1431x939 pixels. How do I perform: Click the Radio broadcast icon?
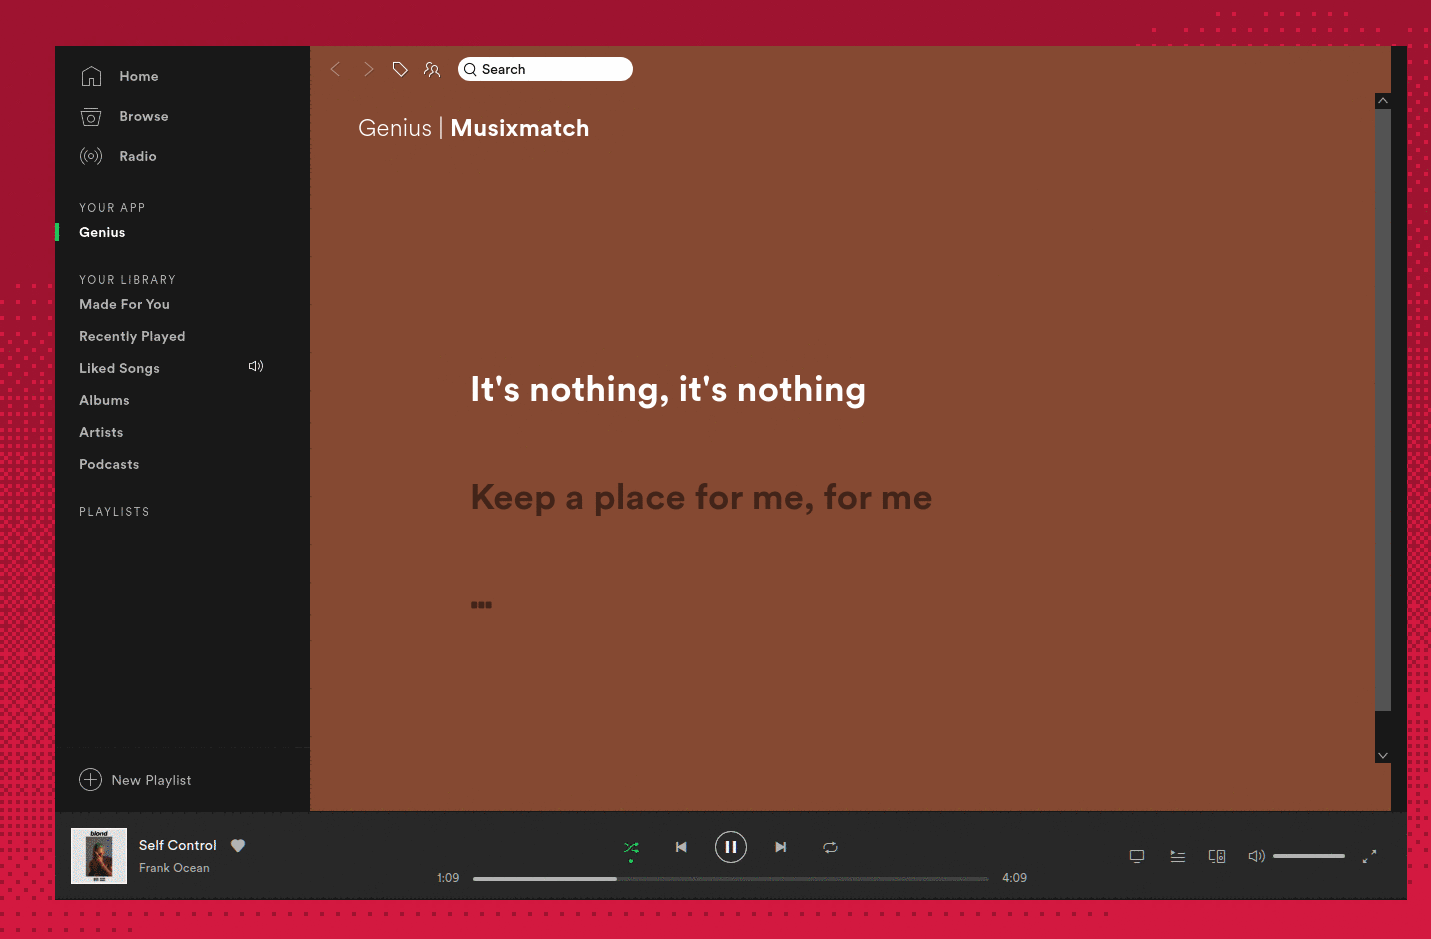coord(91,156)
